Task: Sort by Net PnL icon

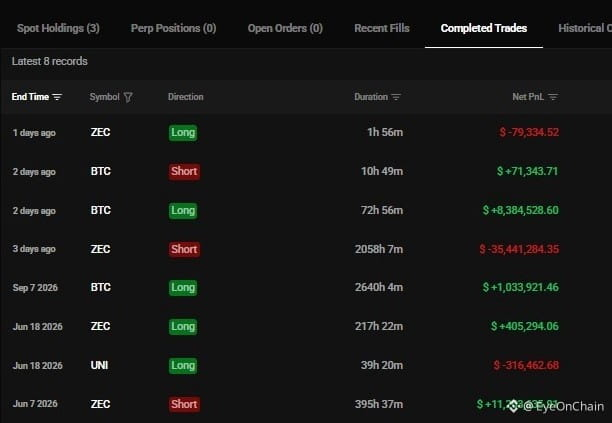Action: [553, 97]
